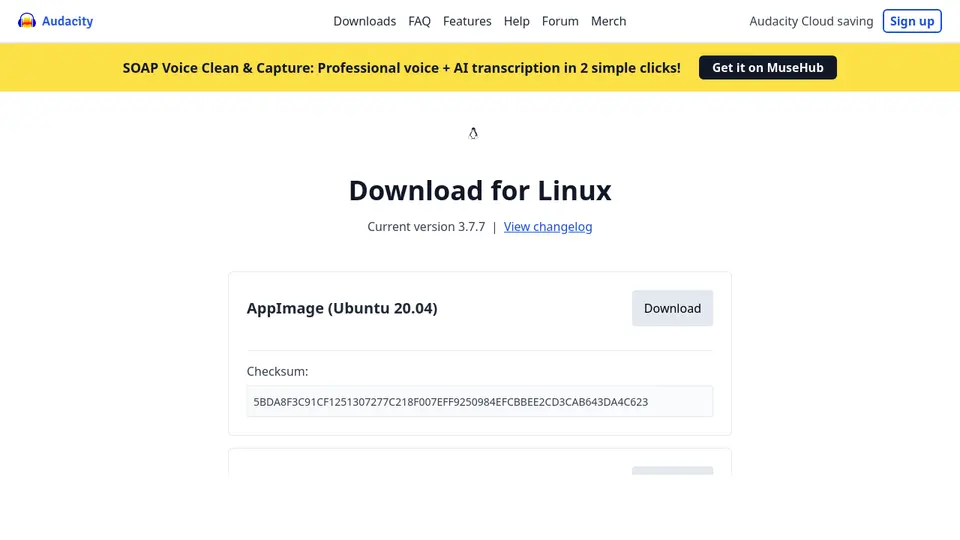Click the Linux penguin icon

tap(473, 133)
